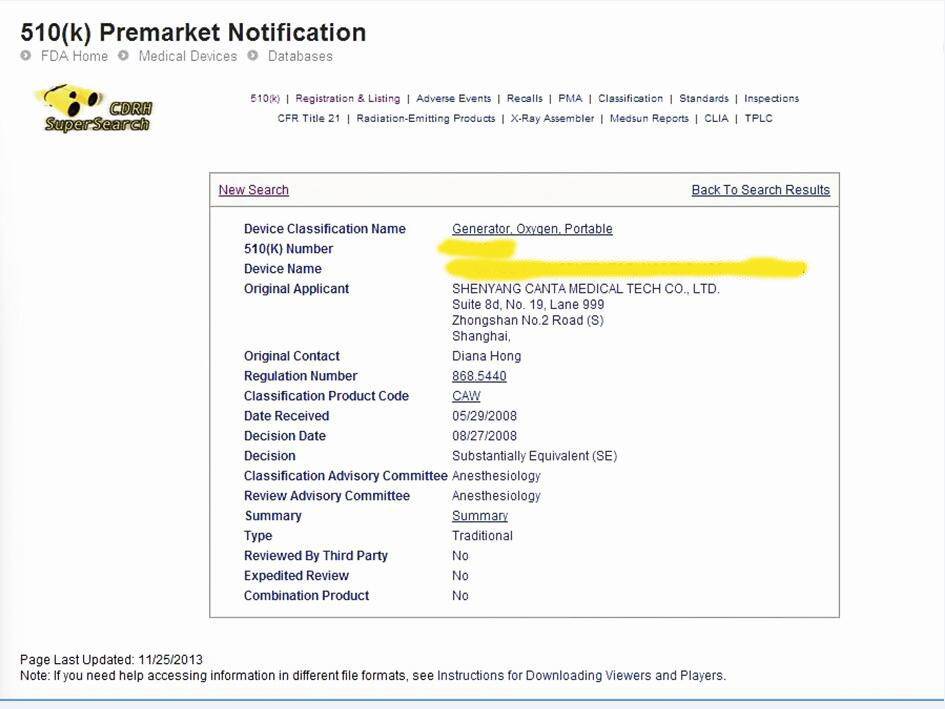Open the Summary document link
Image resolution: width=945 pixels, height=709 pixels.
(x=479, y=516)
